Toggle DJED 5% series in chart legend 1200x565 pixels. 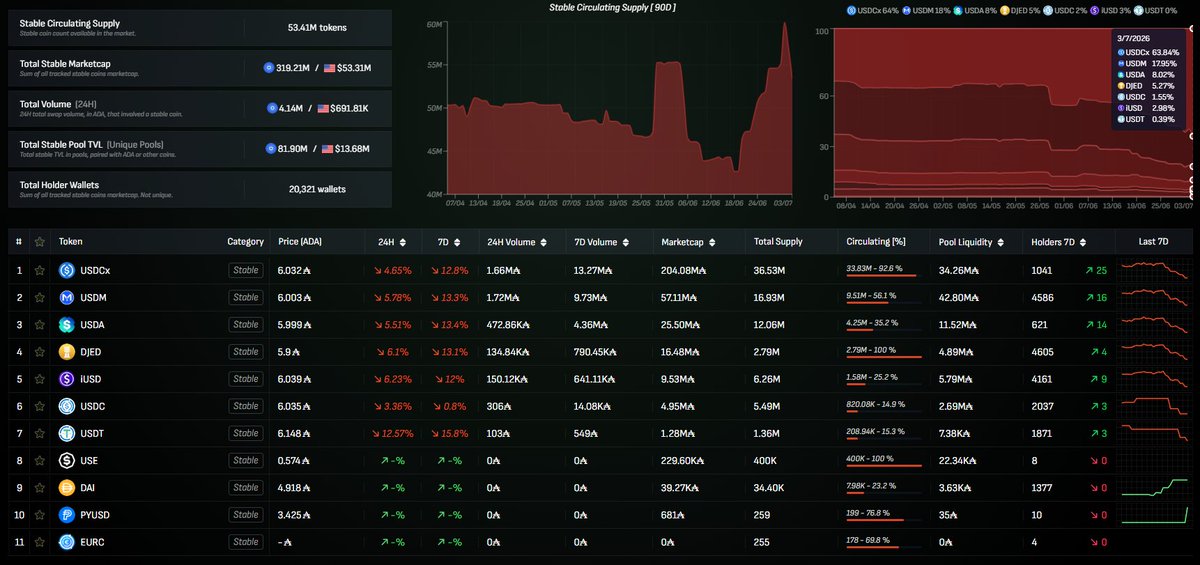(x=1021, y=10)
